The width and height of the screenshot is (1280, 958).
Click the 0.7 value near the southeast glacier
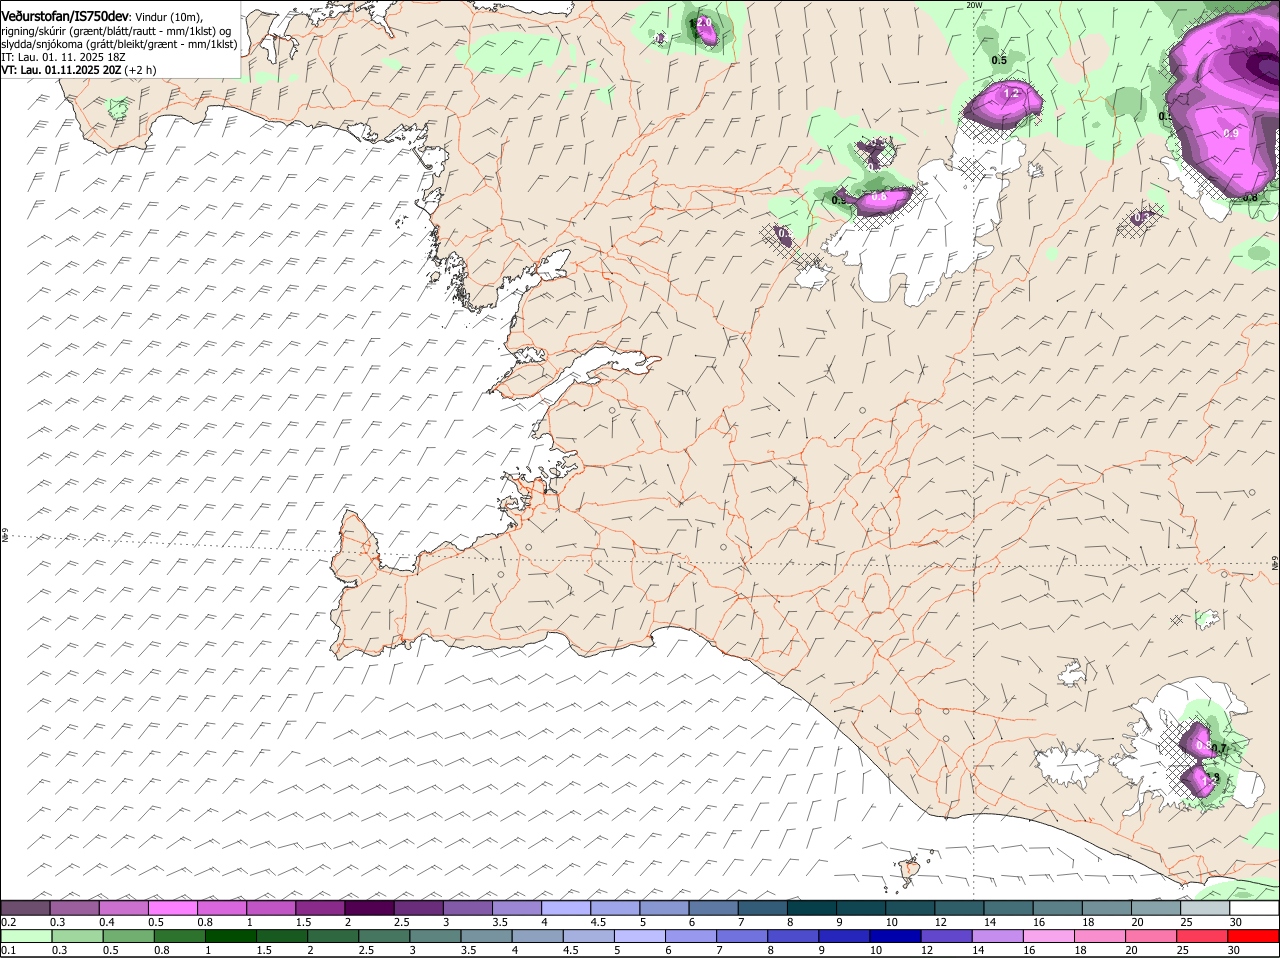coord(1218,748)
